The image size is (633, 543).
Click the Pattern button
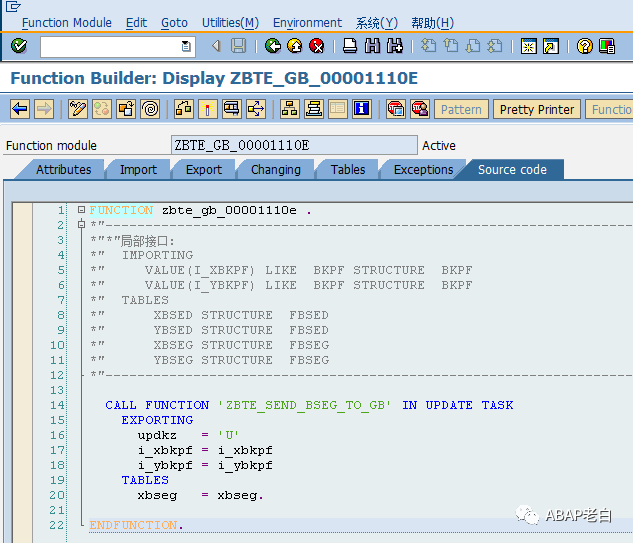tap(461, 109)
